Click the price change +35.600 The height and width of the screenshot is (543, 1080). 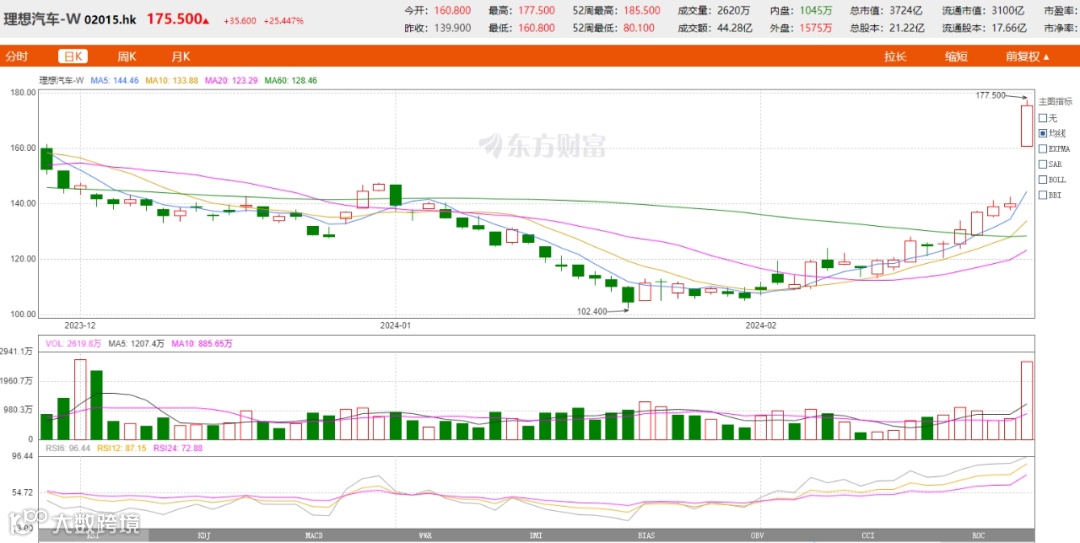pos(240,21)
